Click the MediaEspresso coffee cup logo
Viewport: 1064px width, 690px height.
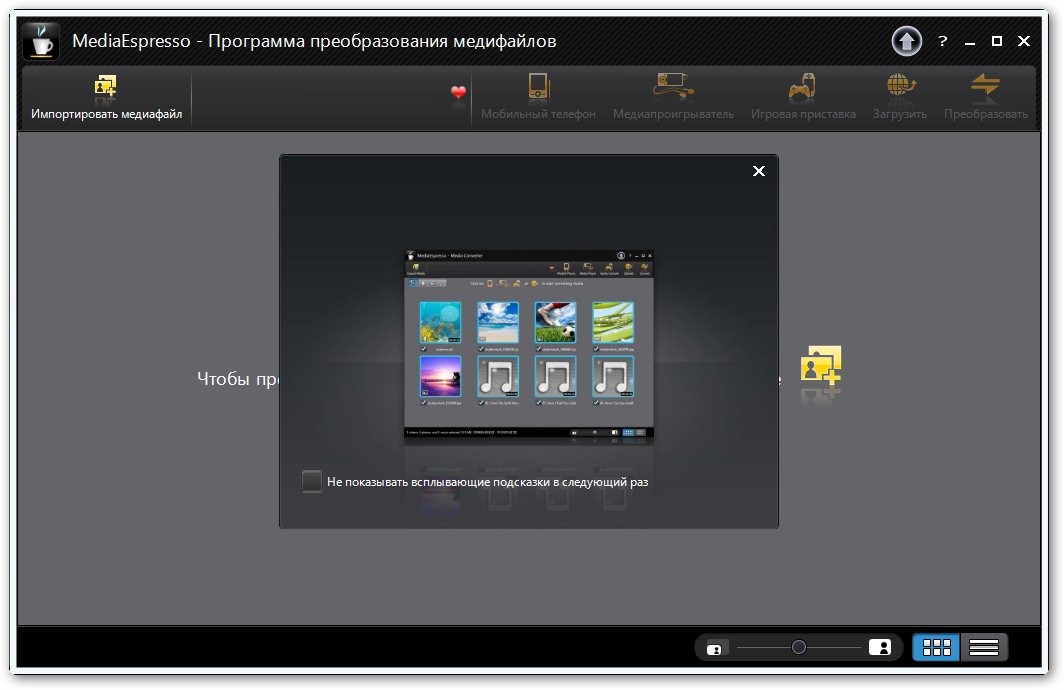coord(41,41)
